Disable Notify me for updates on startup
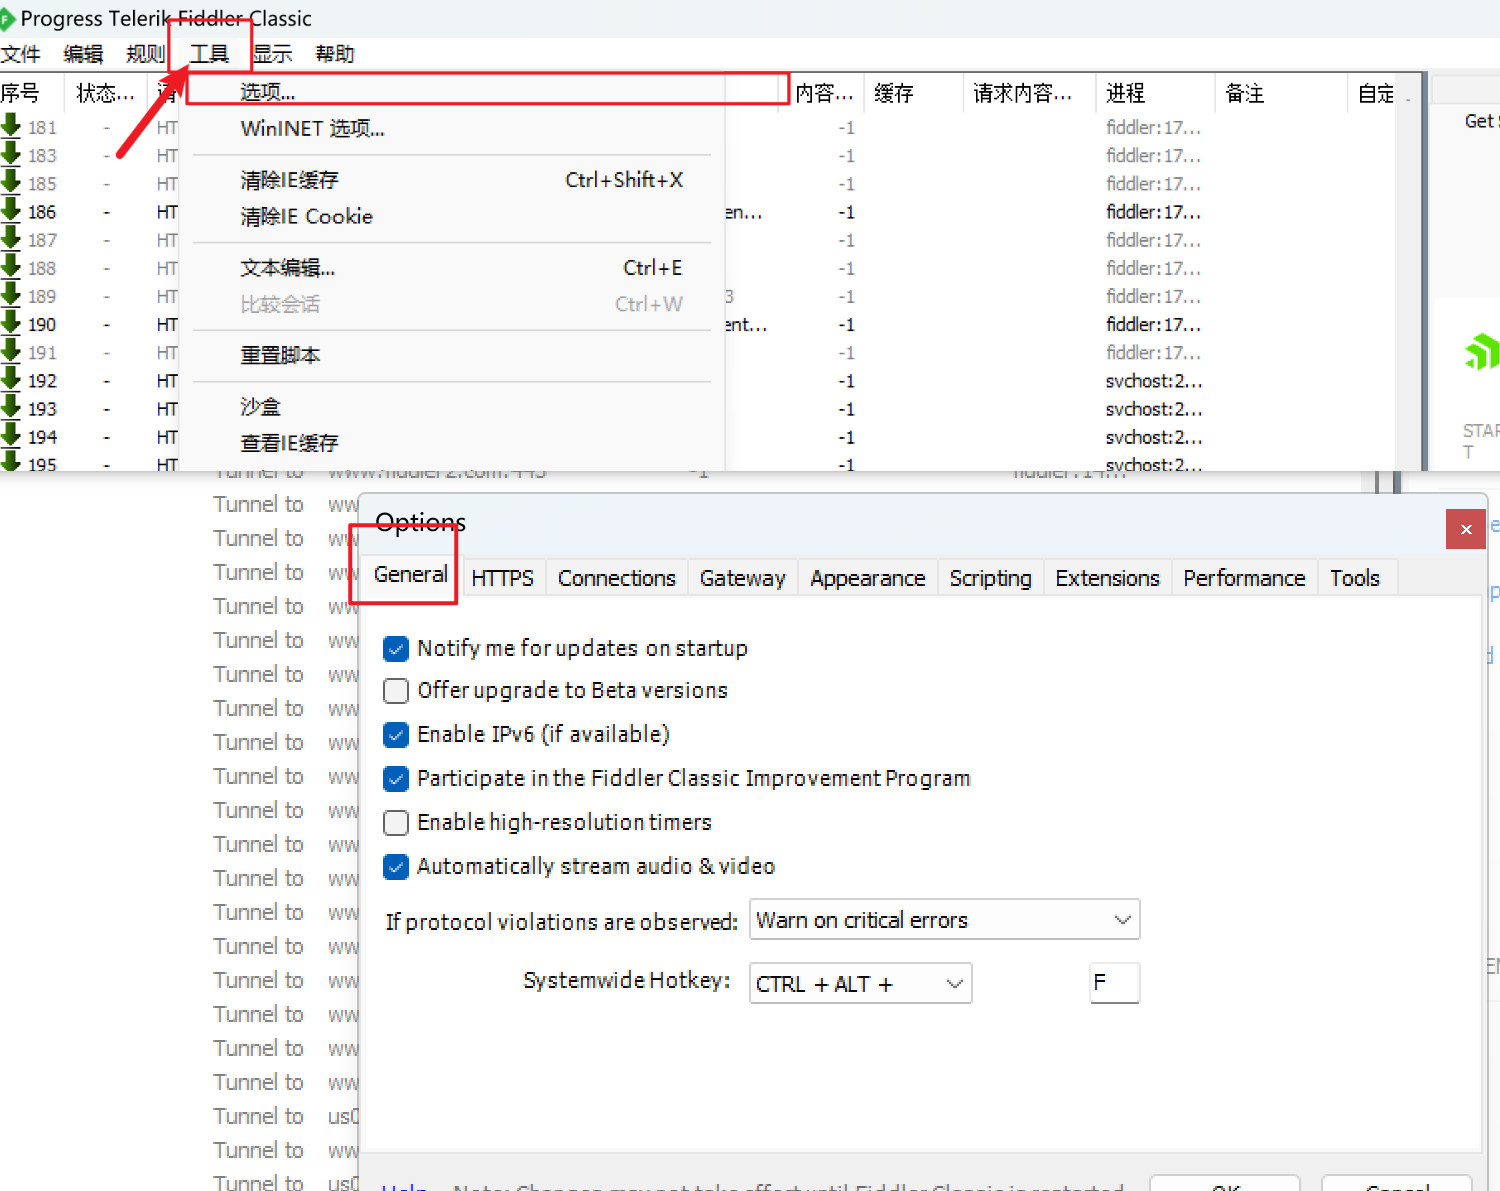1500x1191 pixels. coord(396,649)
